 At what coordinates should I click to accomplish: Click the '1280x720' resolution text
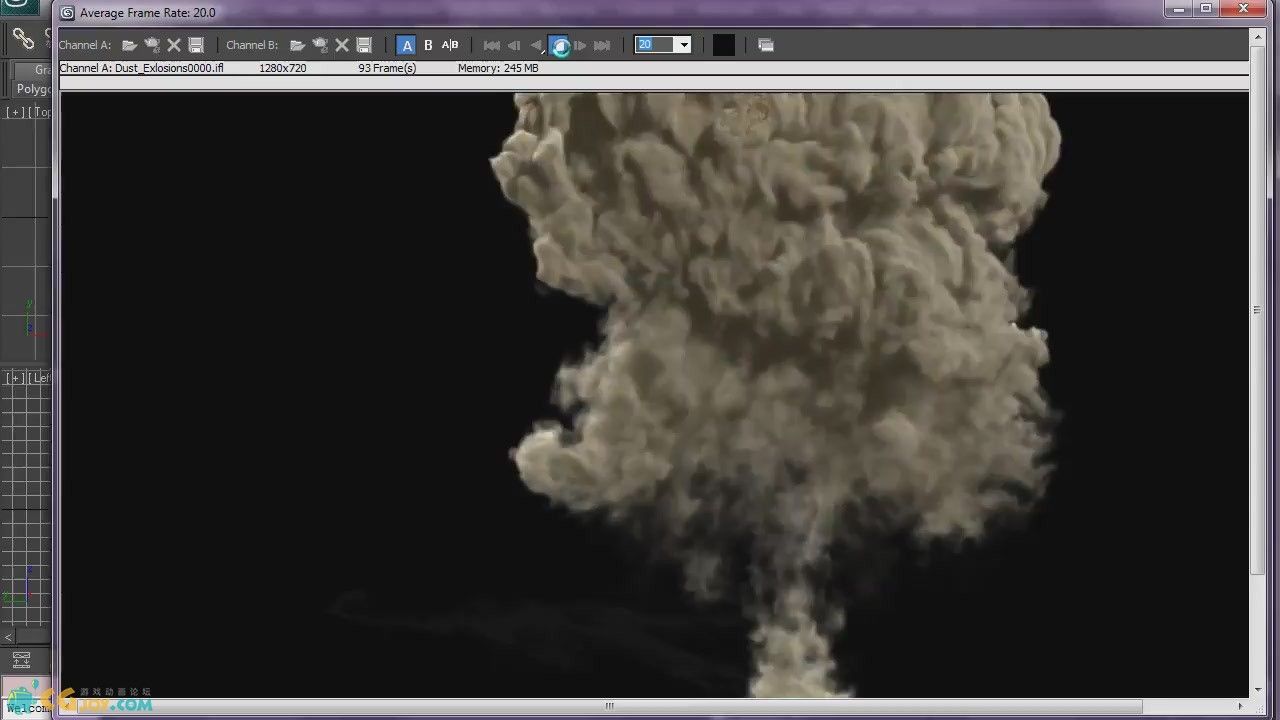tap(283, 68)
